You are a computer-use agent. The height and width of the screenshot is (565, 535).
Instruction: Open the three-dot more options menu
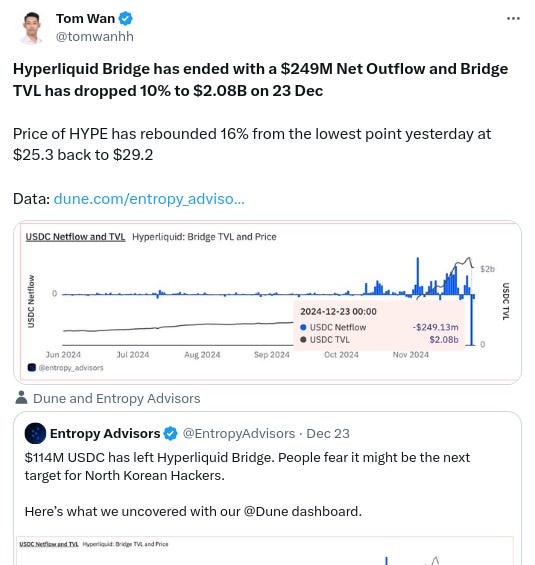tap(513, 18)
